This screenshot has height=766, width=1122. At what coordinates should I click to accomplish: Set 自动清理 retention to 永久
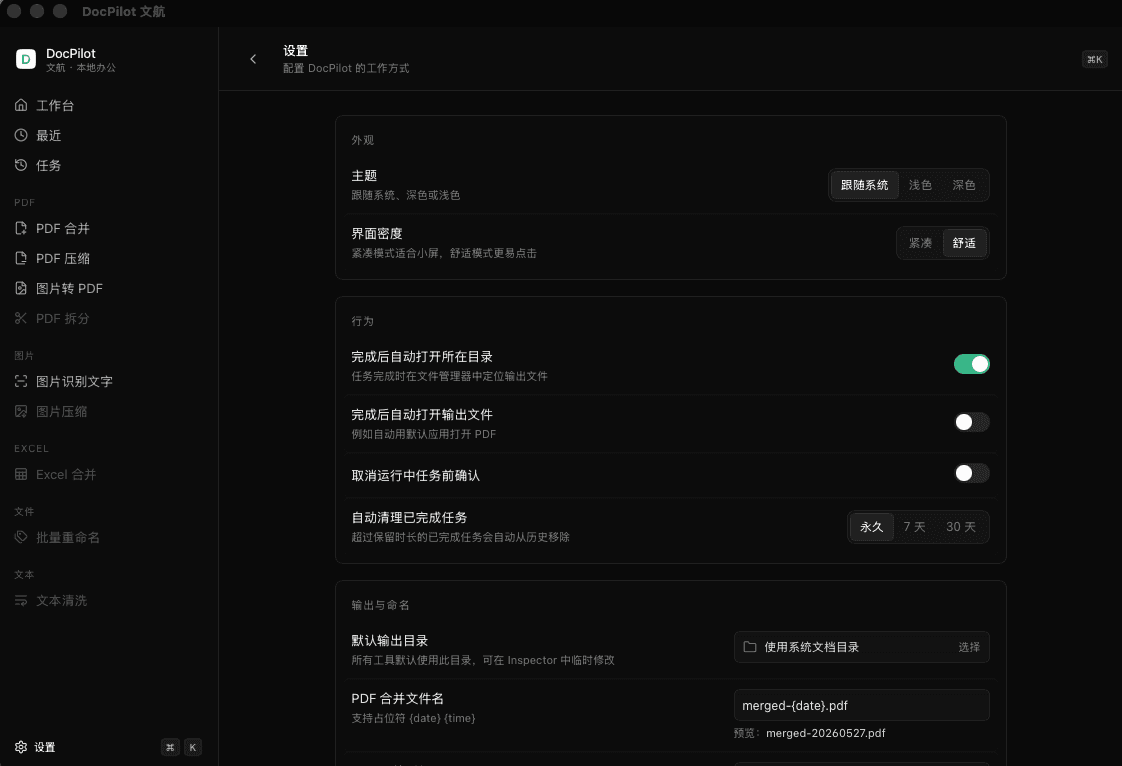tap(872, 527)
